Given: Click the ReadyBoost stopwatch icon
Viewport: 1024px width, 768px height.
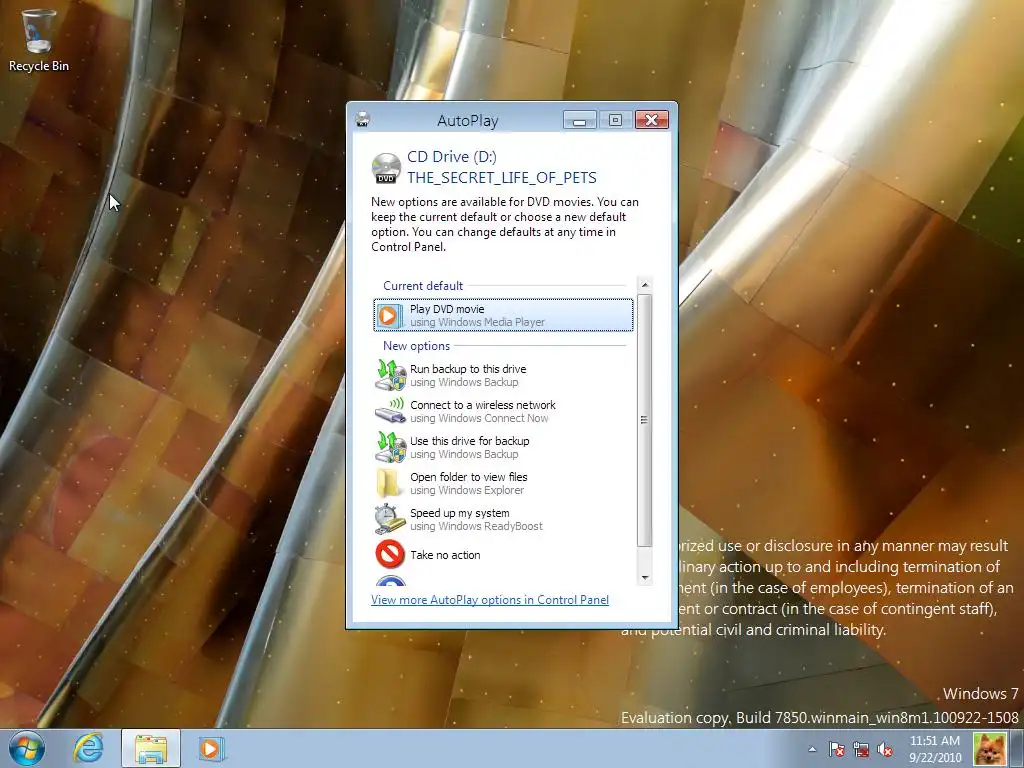Looking at the screenshot, I should (390, 519).
